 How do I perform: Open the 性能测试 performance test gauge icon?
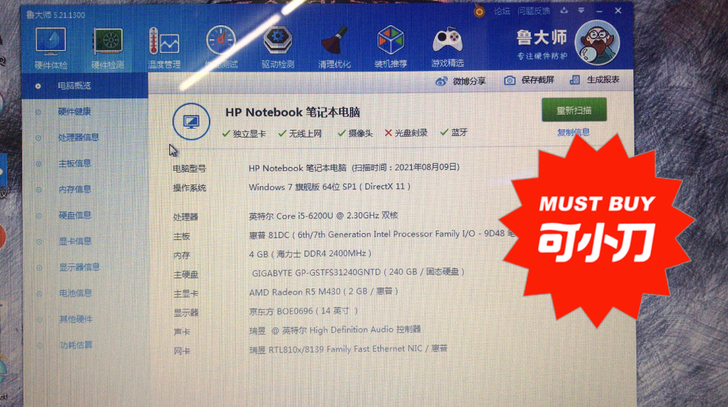point(221,41)
